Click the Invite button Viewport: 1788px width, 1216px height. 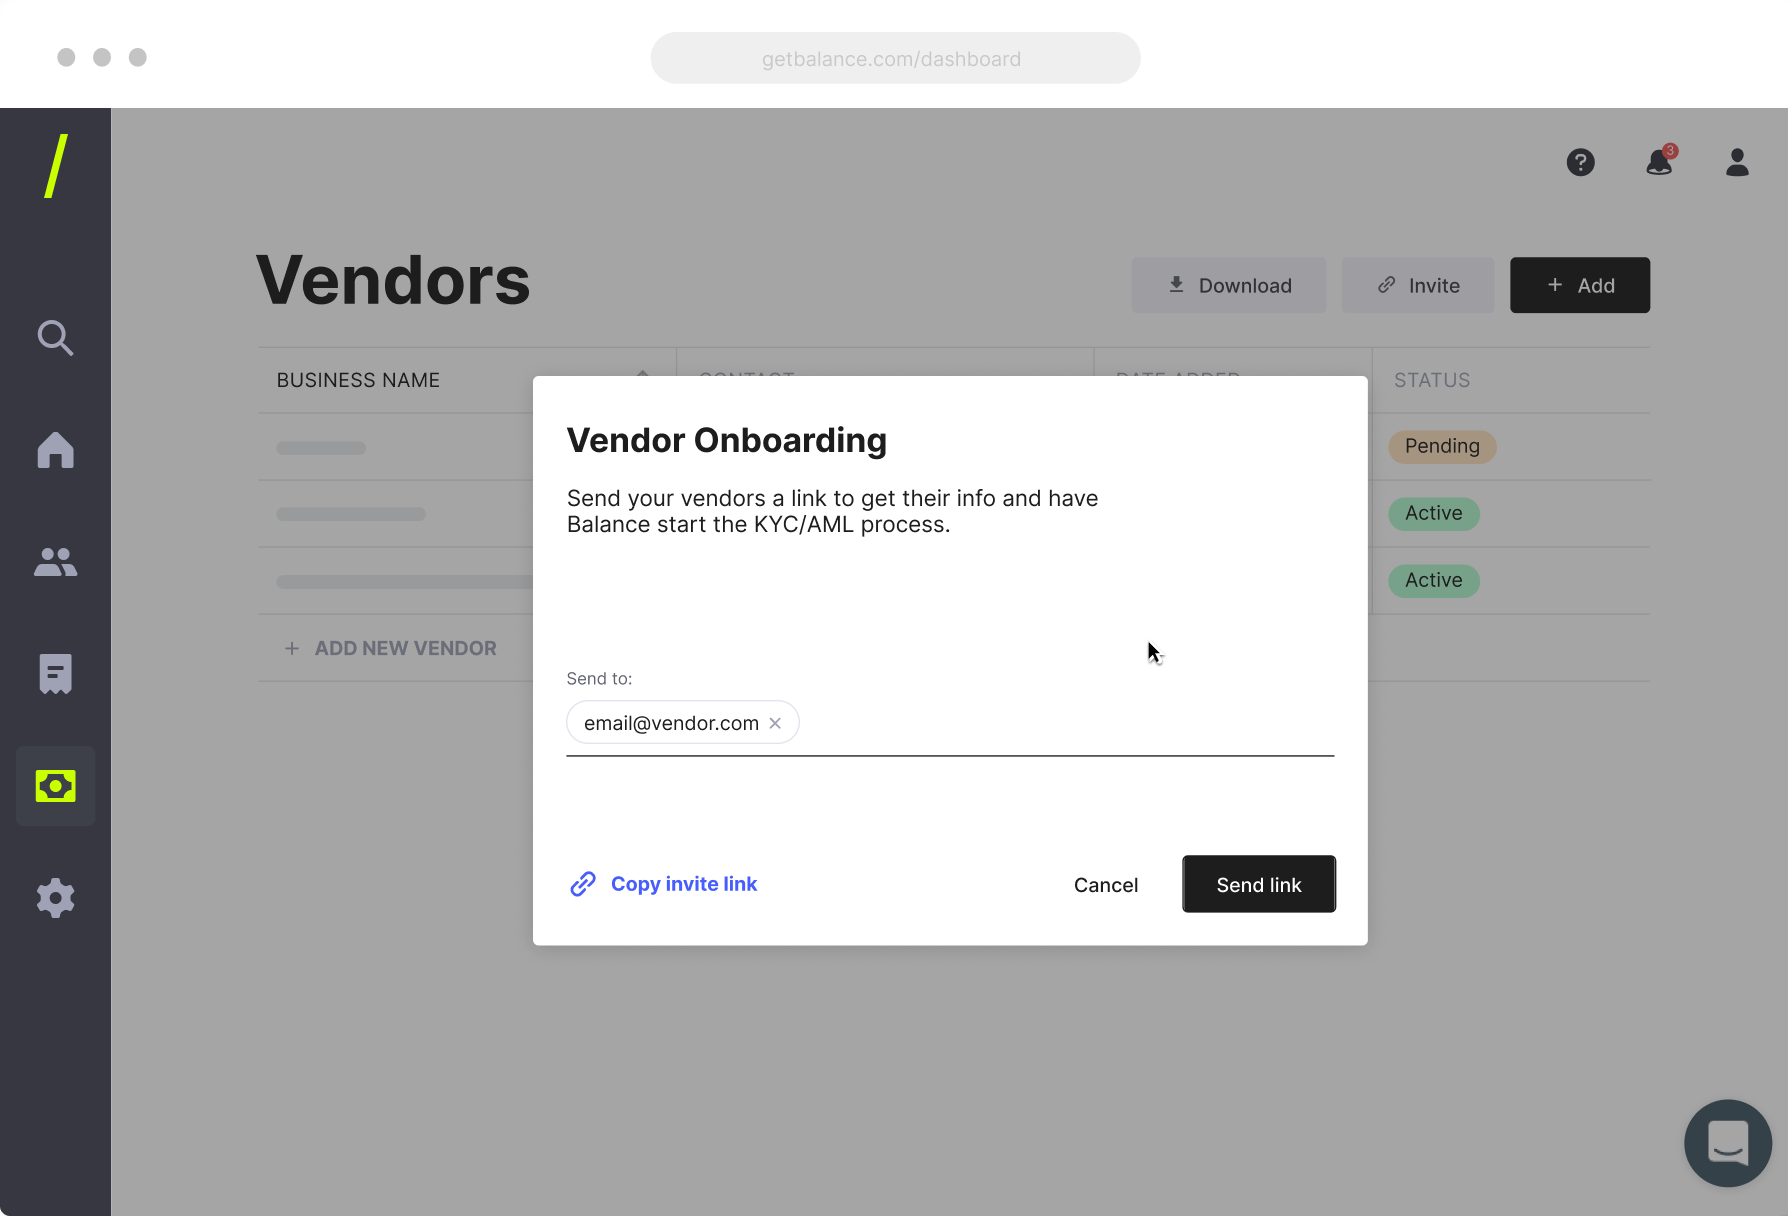pos(1417,285)
